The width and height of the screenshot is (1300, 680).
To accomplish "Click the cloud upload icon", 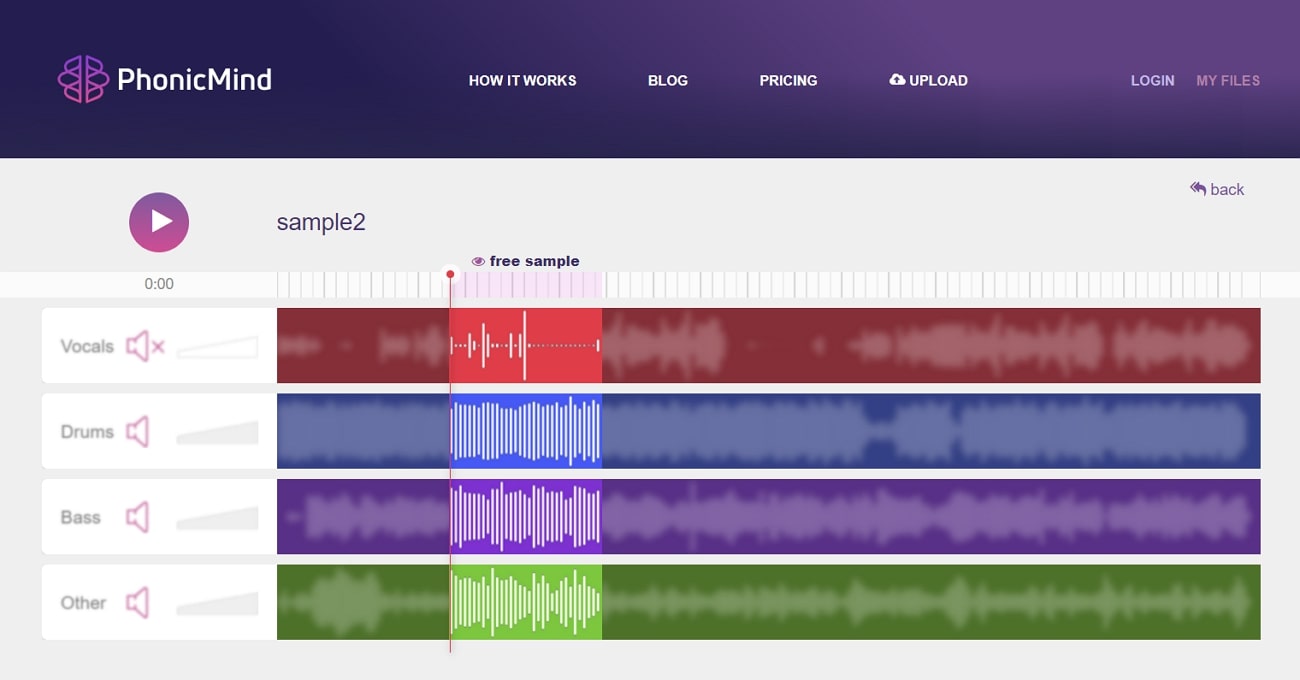I will click(x=897, y=80).
